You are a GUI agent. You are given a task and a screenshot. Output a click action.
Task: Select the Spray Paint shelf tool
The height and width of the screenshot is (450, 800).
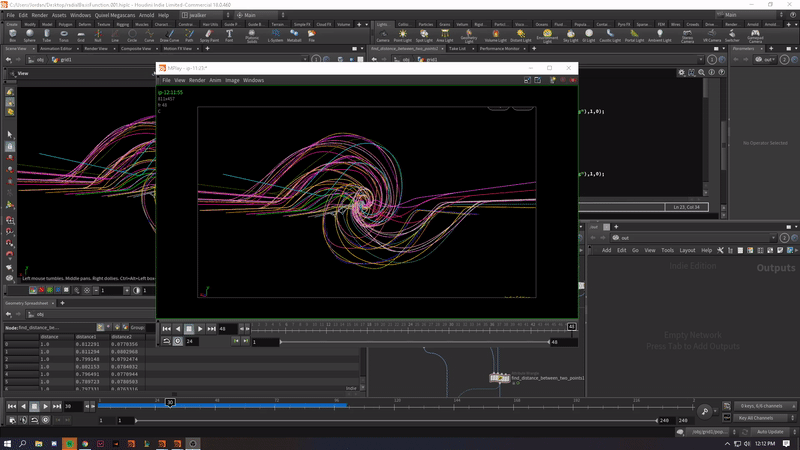(x=208, y=35)
